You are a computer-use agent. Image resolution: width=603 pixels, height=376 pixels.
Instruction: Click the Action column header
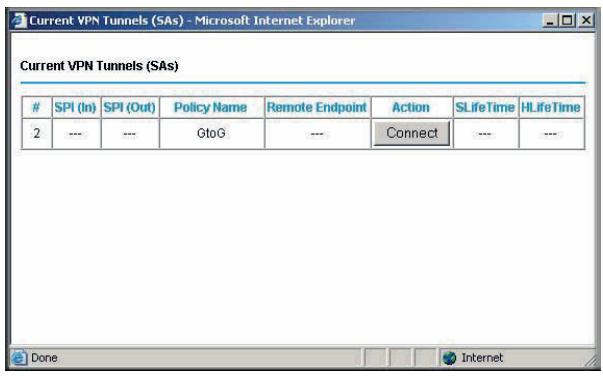[411, 107]
